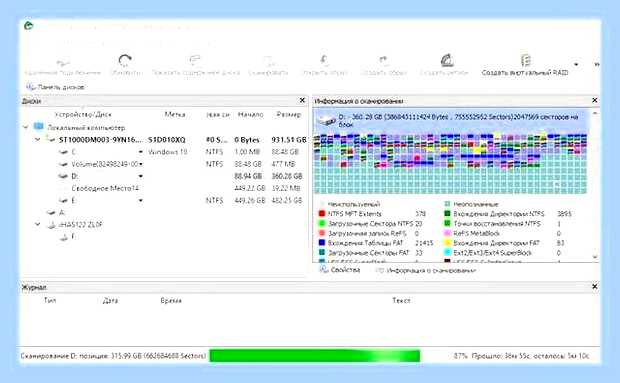Collapse the iHAS122 drive node

click(38, 224)
